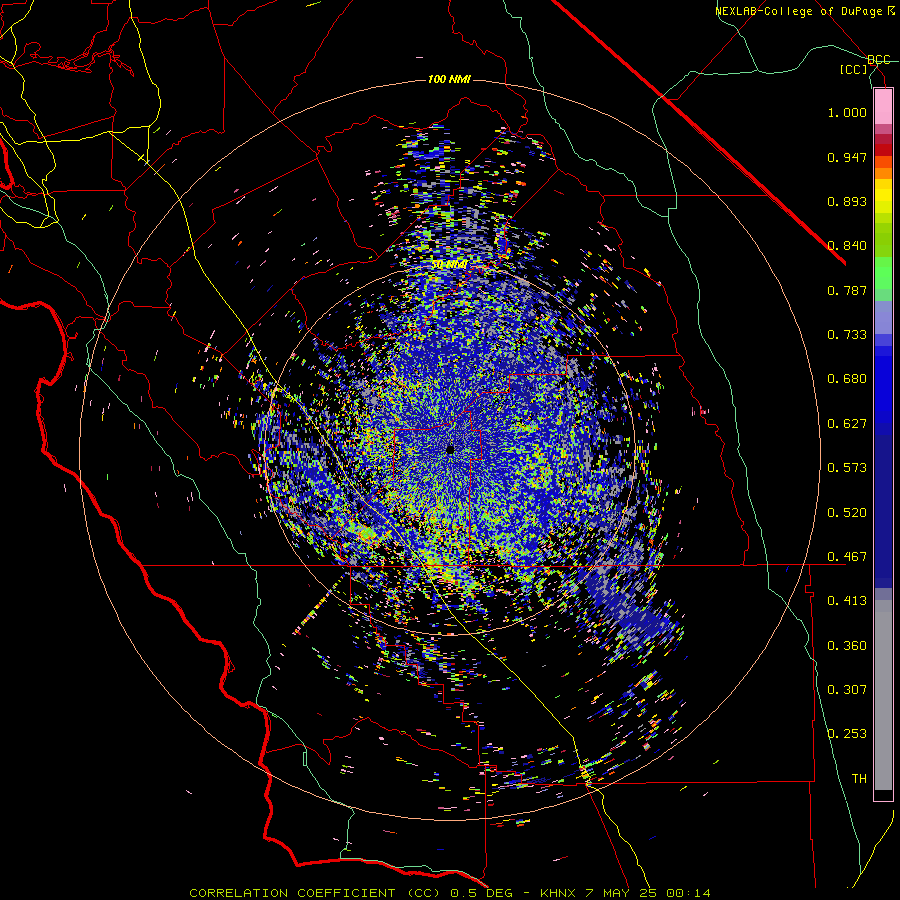Click the 50 NMI range ring label
Viewport: 900px width, 900px height.
[449, 265]
